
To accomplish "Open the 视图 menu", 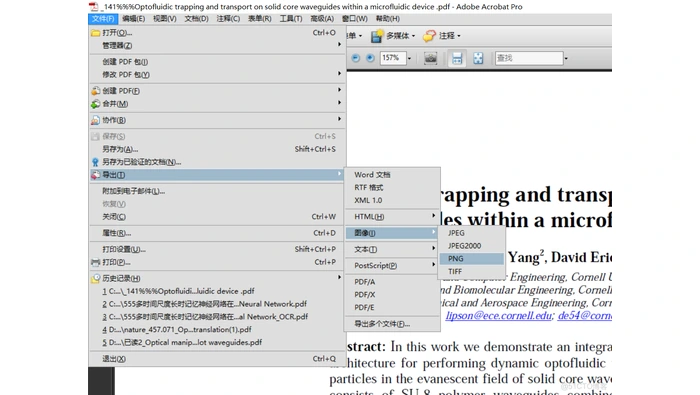I will point(165,19).
